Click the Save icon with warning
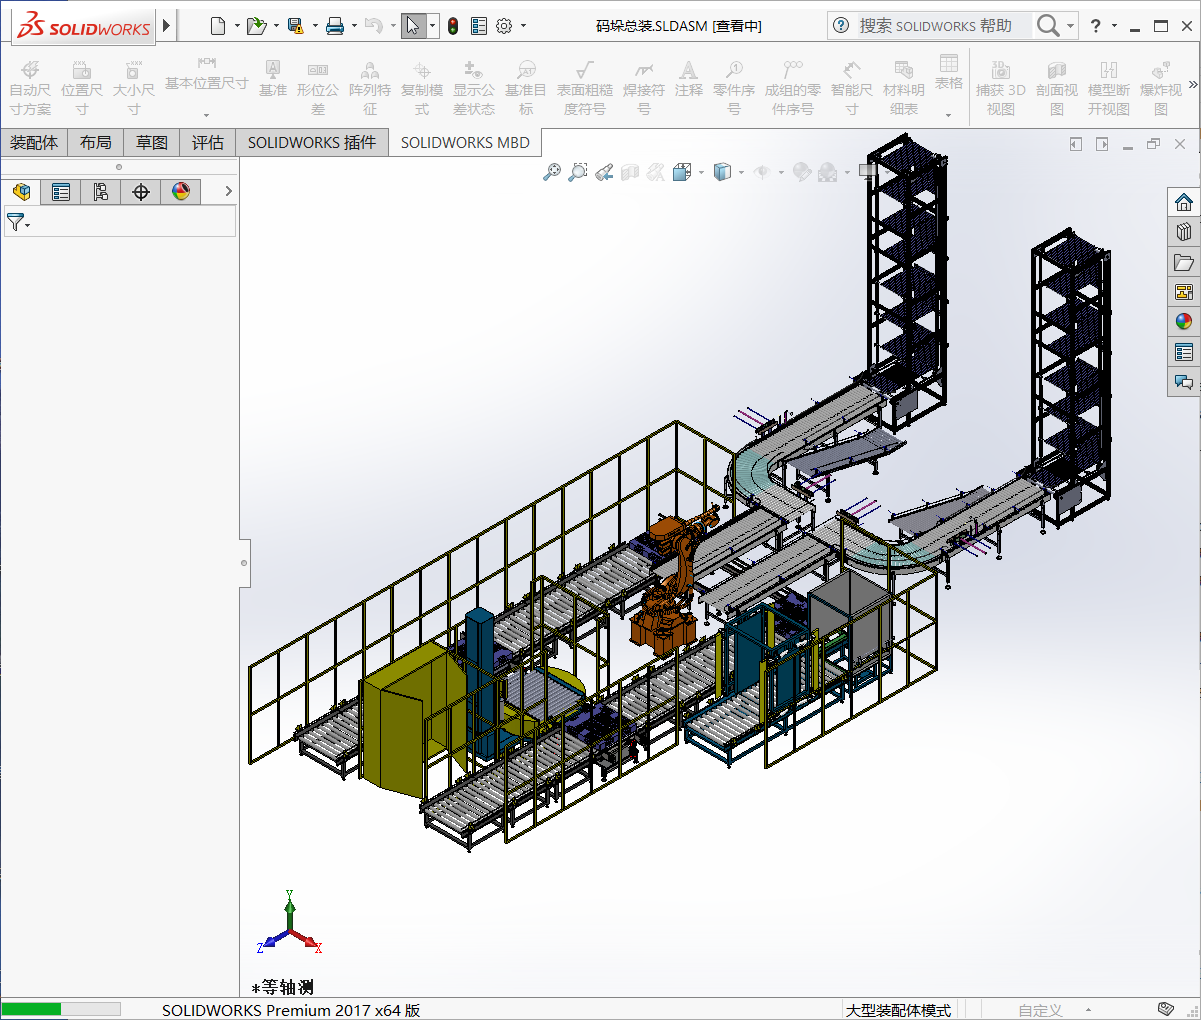Screen dimensions: 1201x1020 [x=295, y=26]
